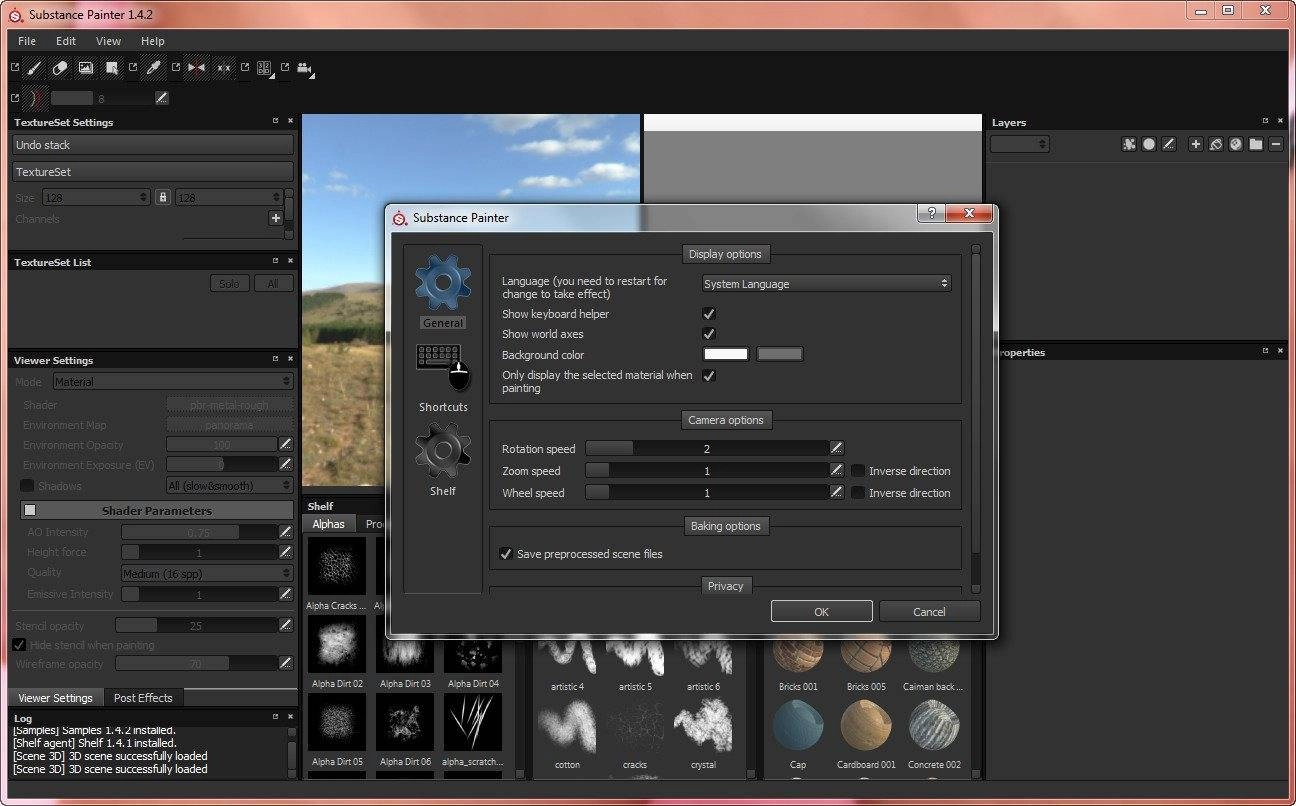Select the Geometry selection tool

[x=112, y=68]
